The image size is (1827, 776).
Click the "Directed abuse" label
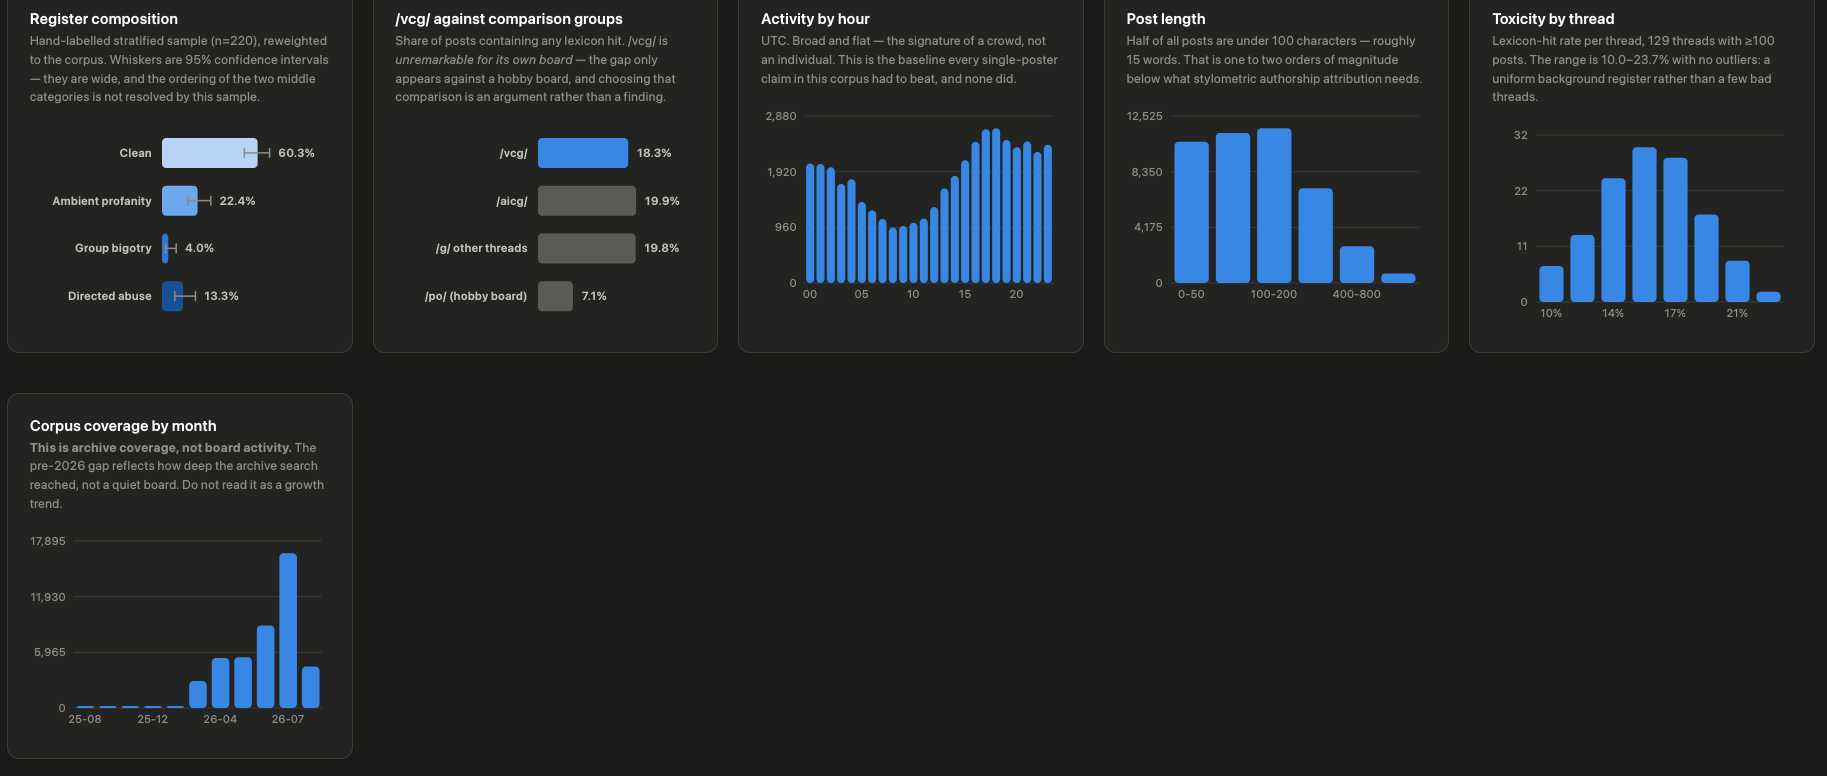pos(110,296)
